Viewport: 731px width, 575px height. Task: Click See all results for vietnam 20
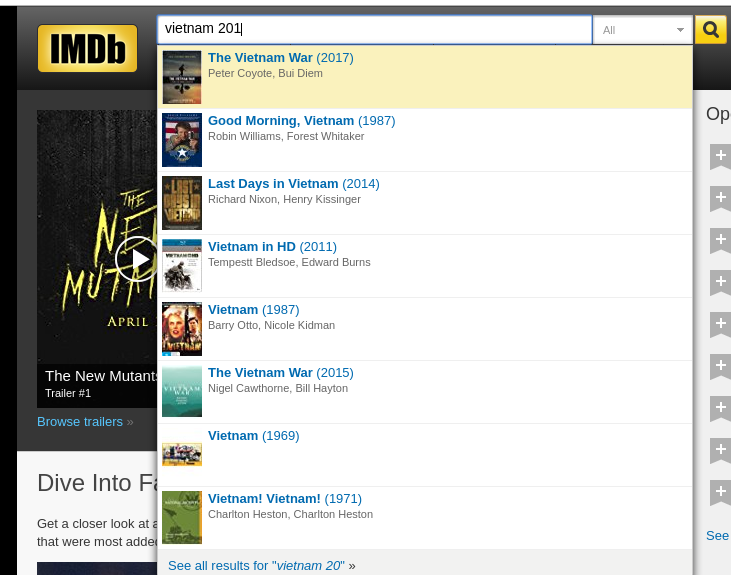(262, 565)
